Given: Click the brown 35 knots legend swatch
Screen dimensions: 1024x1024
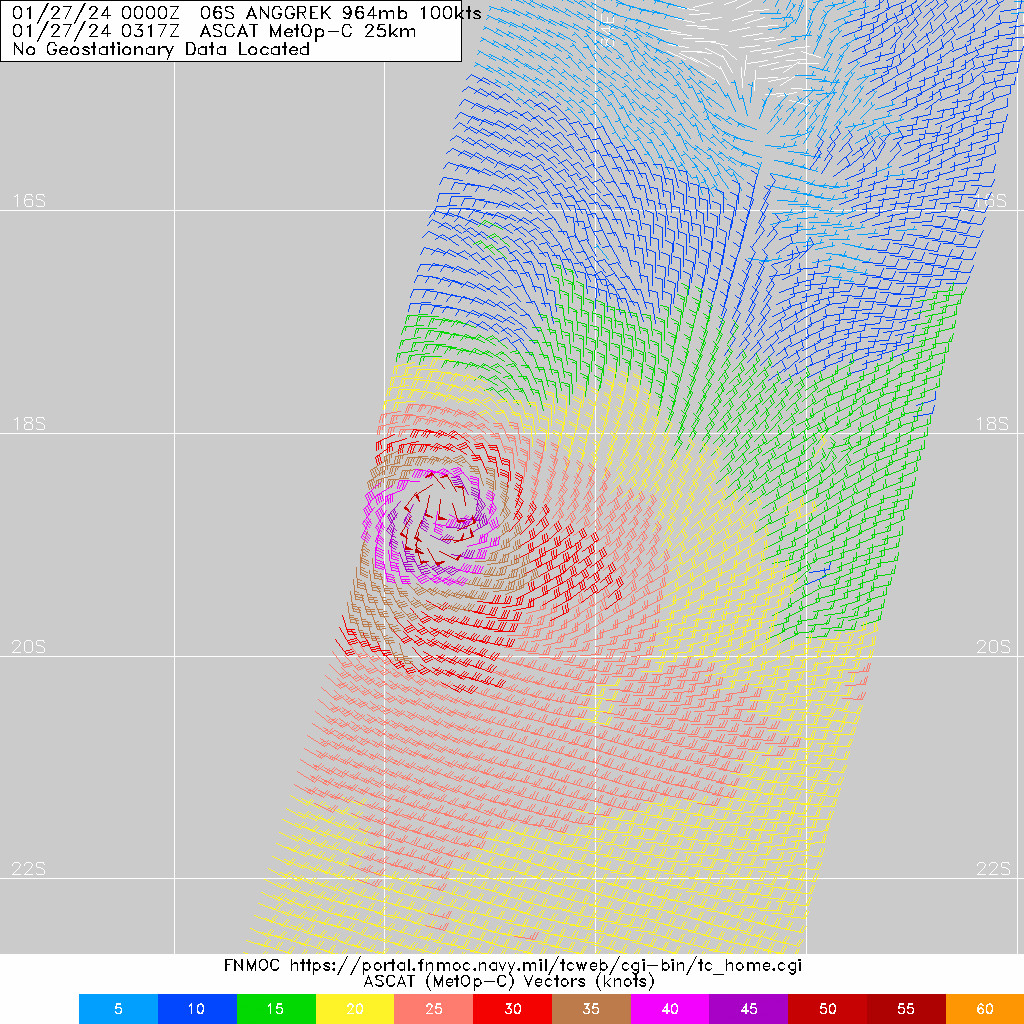Looking at the screenshot, I should (x=591, y=1009).
